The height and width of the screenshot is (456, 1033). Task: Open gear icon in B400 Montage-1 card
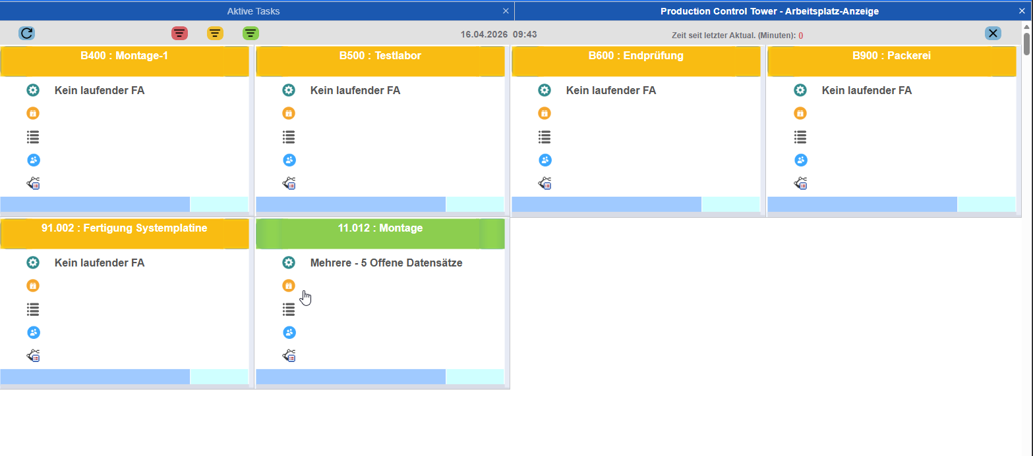point(33,90)
